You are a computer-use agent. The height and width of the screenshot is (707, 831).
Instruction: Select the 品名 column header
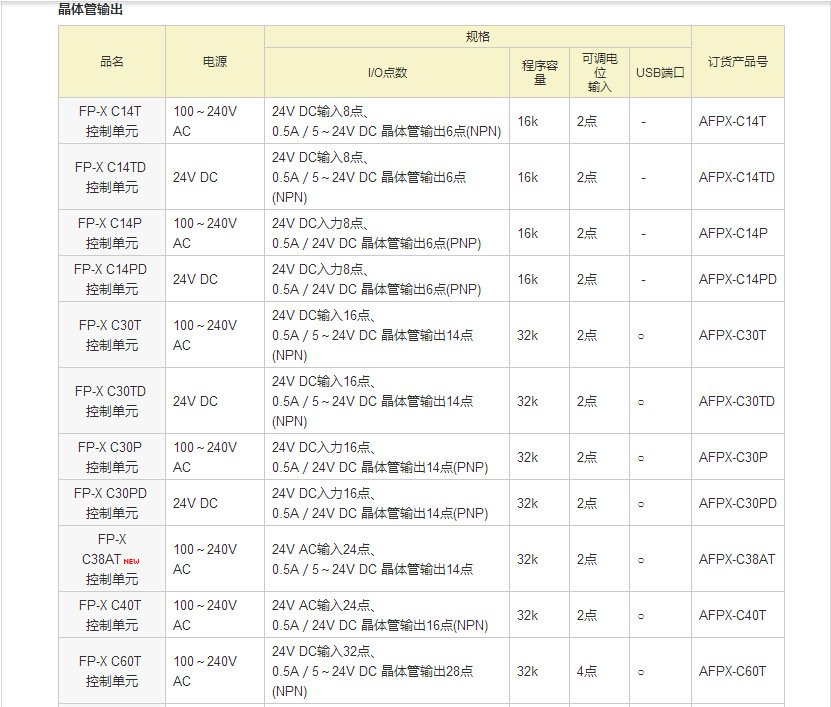pos(112,61)
